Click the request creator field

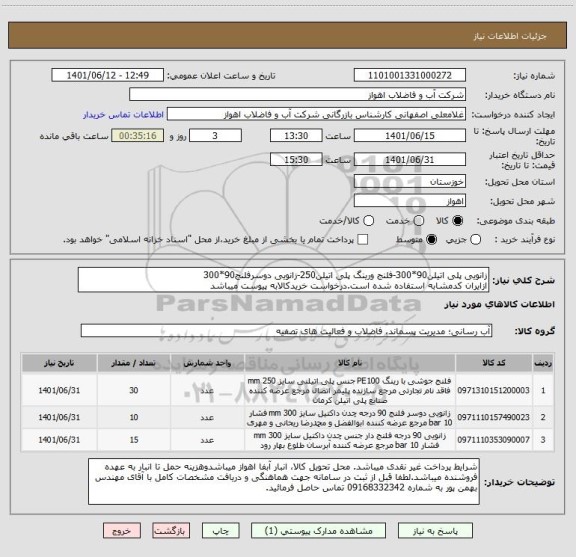[x=316, y=114]
